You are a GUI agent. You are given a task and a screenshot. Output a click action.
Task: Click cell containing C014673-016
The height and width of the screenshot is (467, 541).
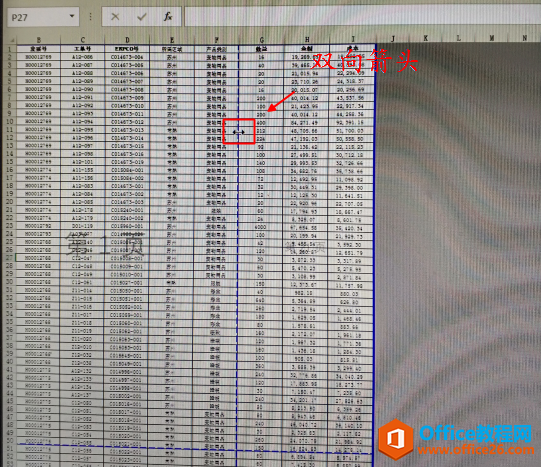click(x=127, y=154)
